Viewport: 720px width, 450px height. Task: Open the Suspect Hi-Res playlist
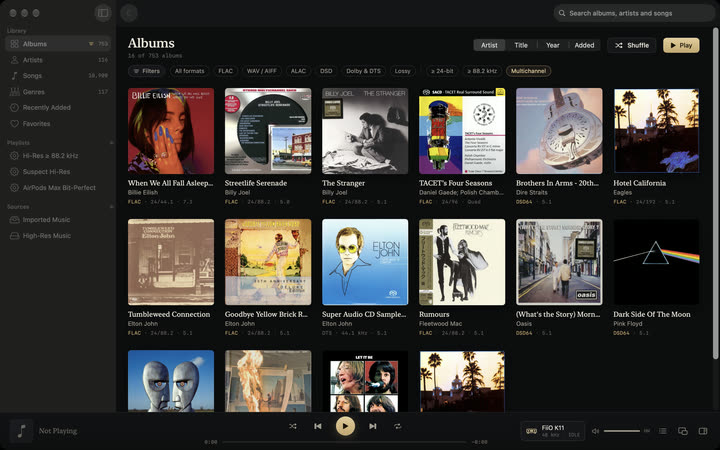click(58, 172)
